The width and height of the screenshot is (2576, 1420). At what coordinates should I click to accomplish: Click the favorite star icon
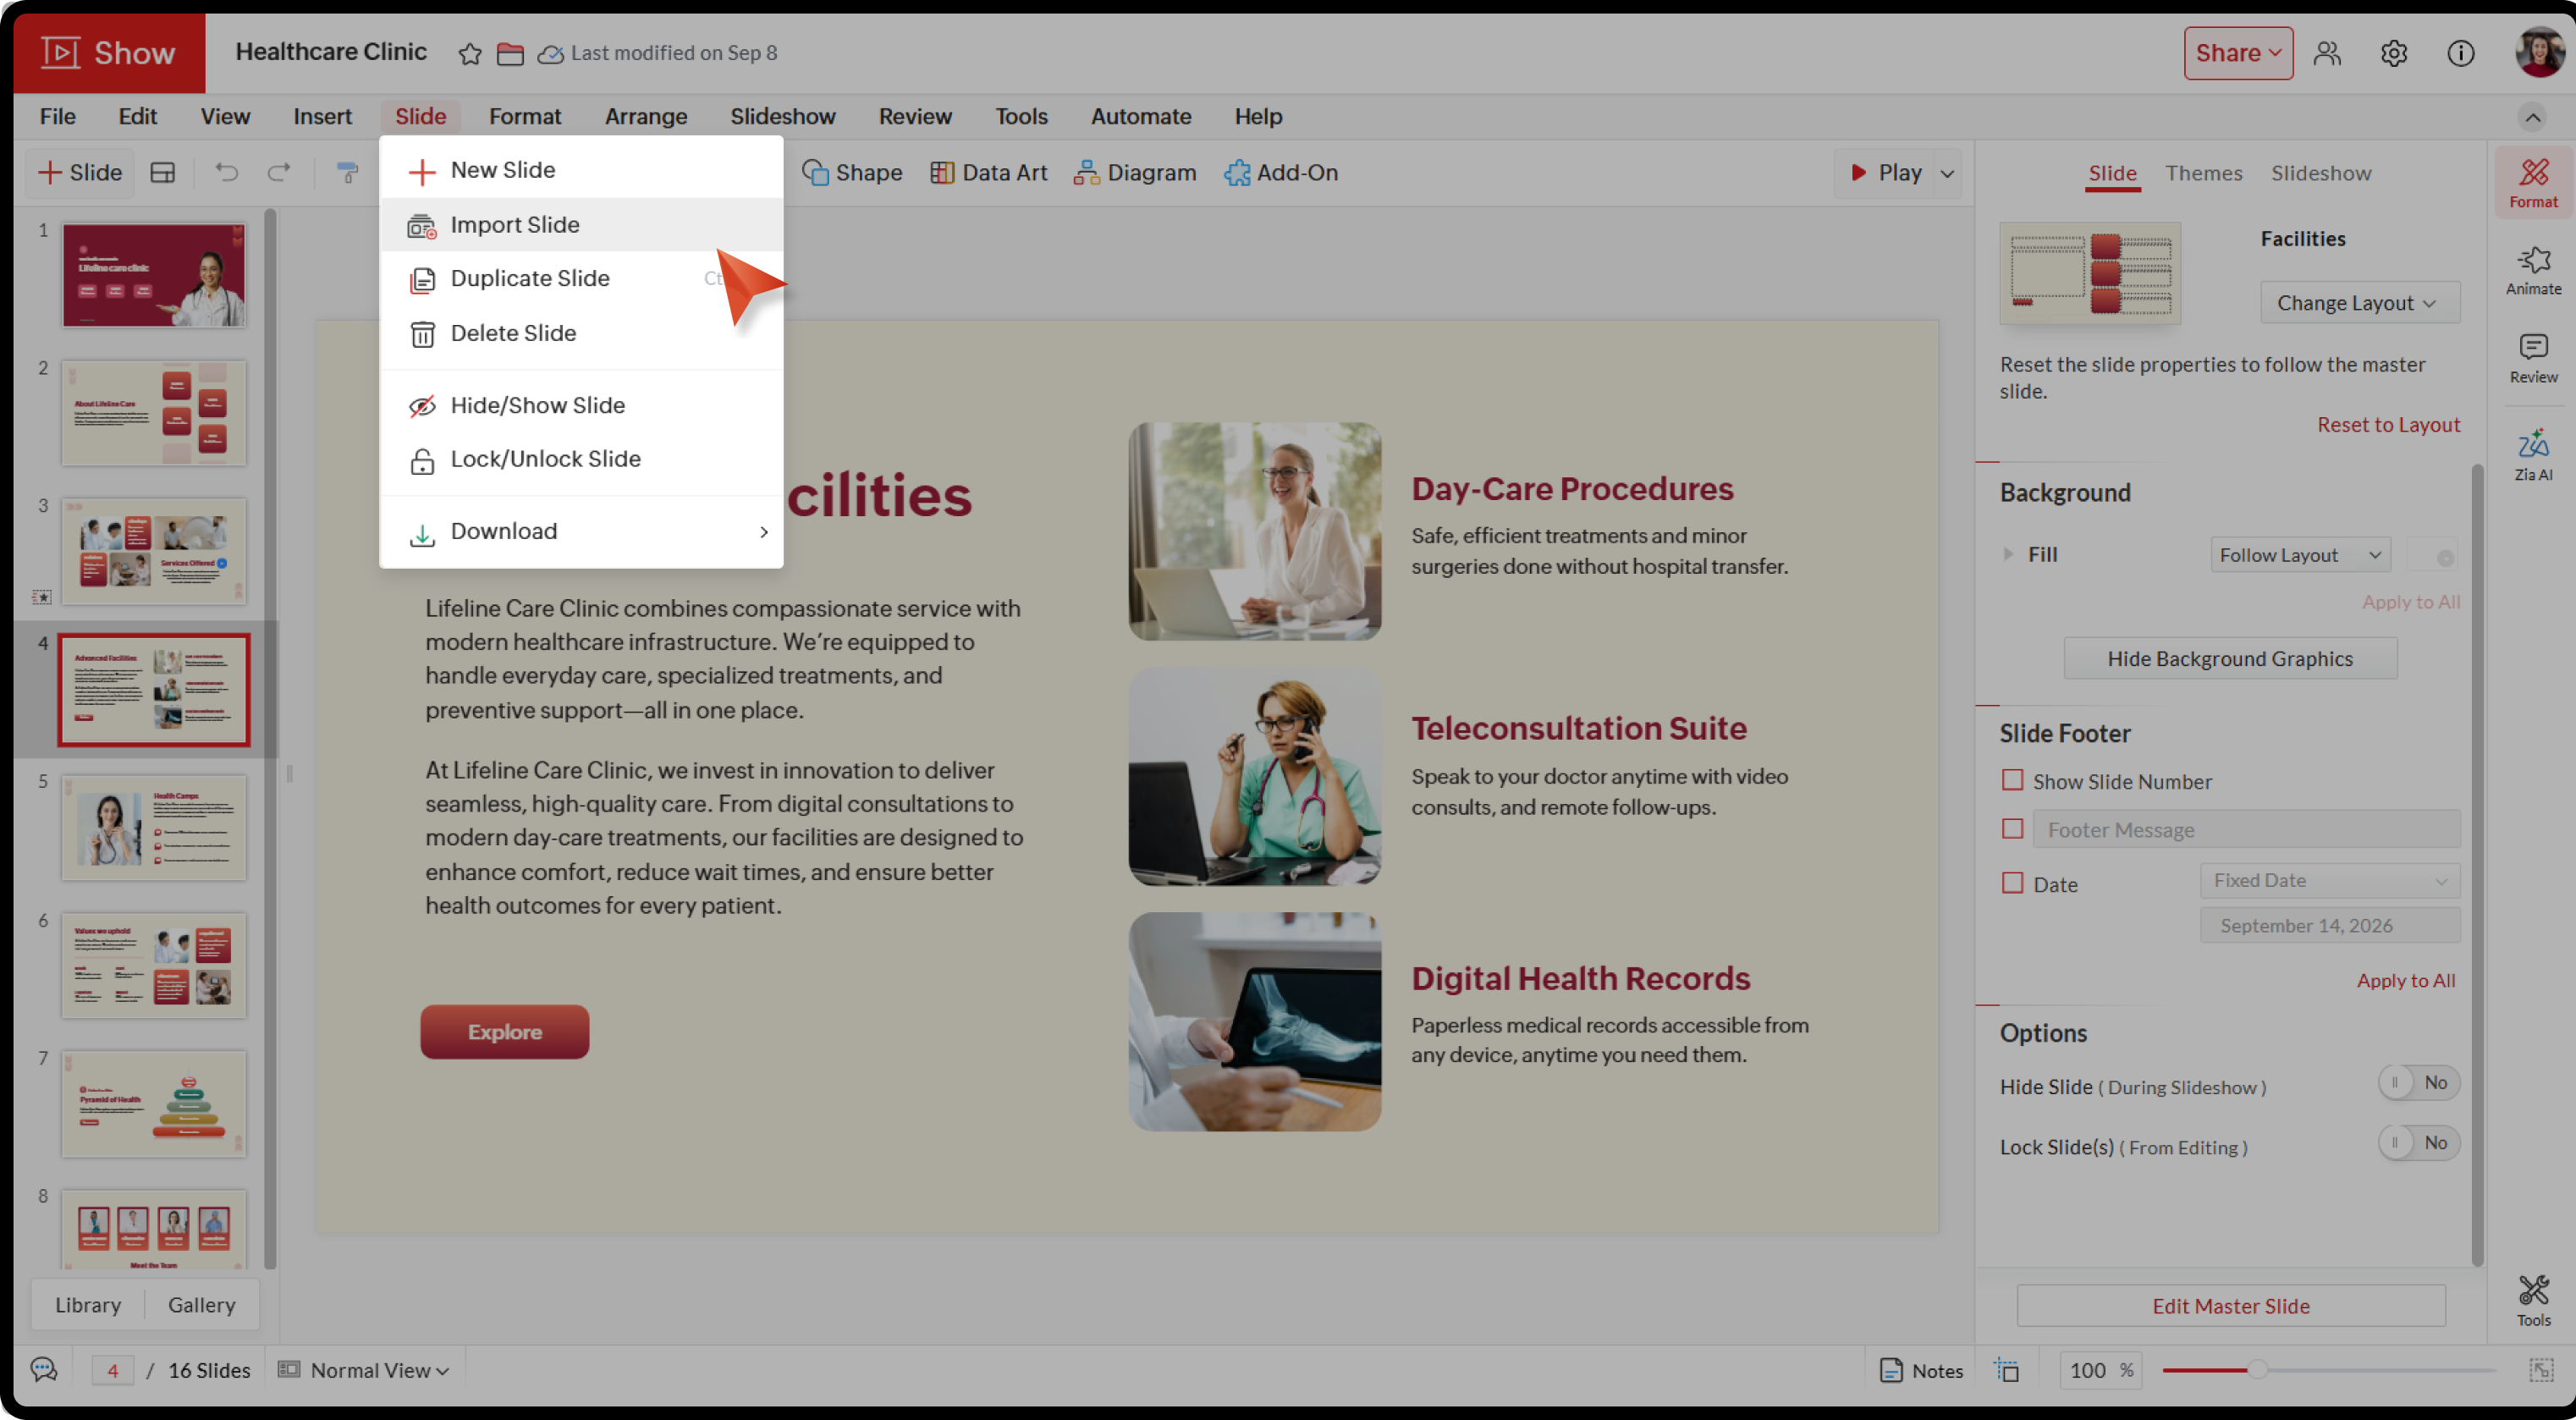470,53
